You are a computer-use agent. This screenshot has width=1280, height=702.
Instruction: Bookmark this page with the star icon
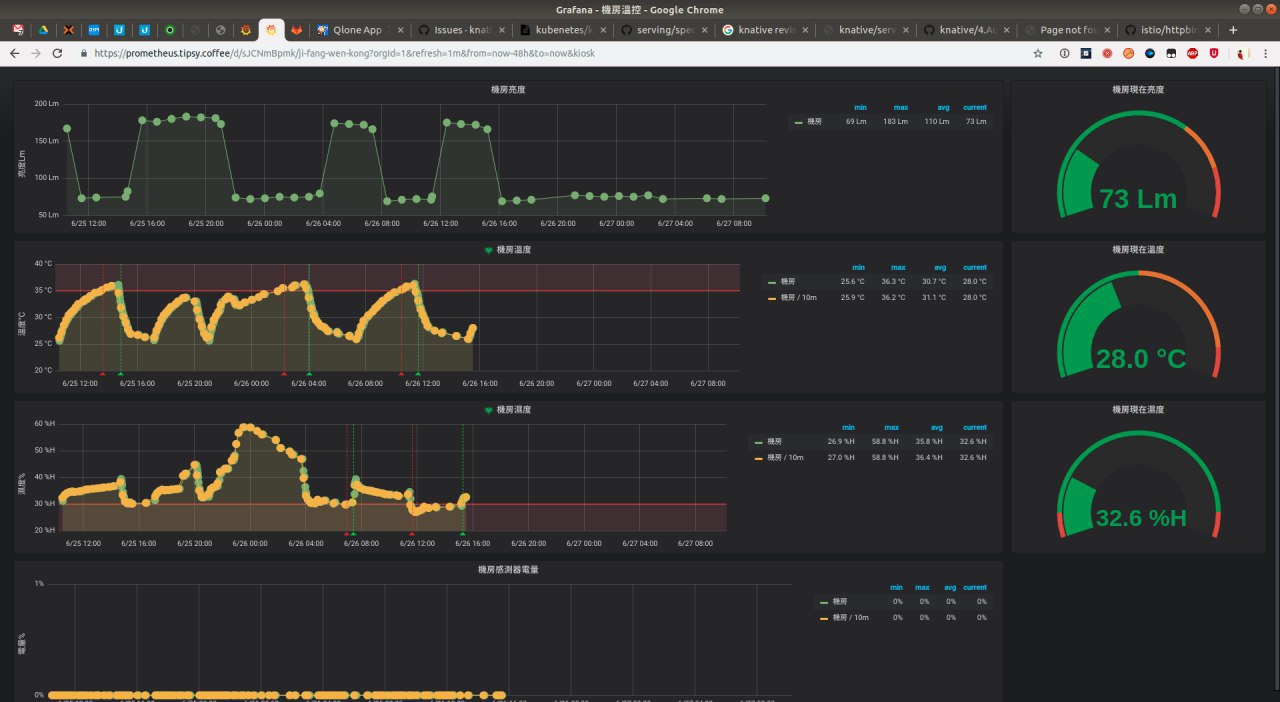(x=1043, y=53)
